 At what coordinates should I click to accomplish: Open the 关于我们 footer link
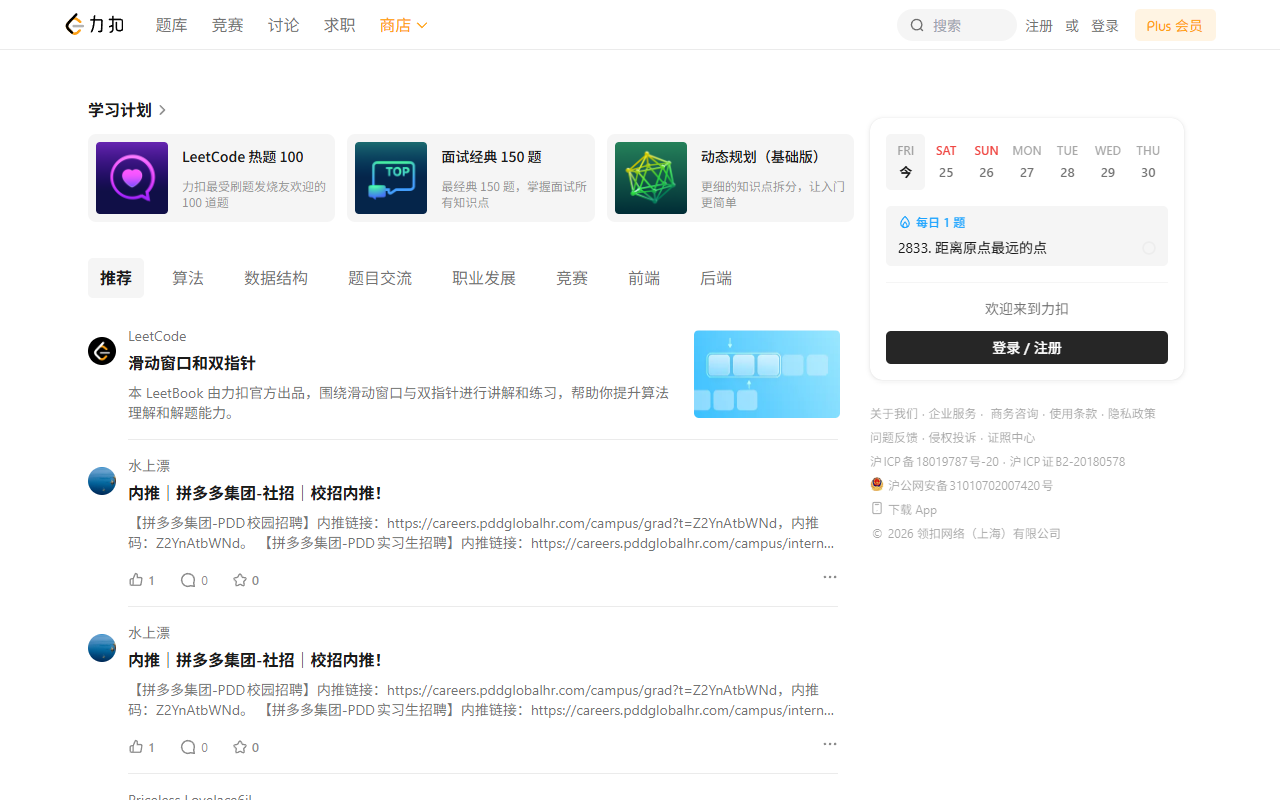coord(894,413)
